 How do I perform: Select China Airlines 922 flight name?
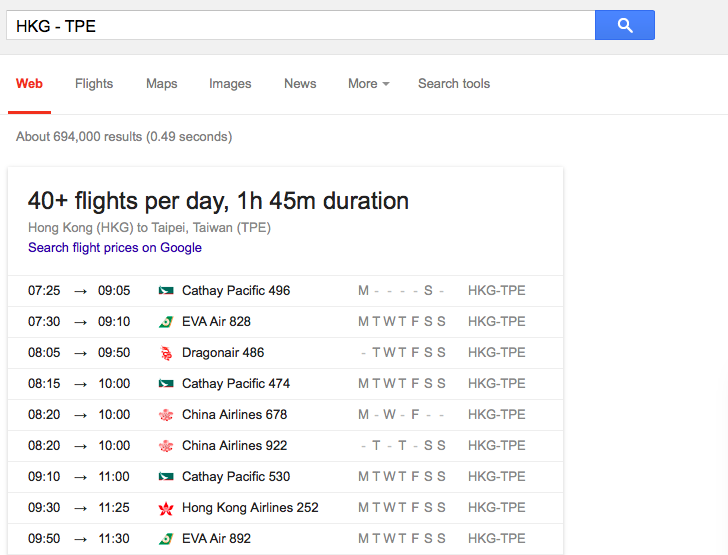234,446
